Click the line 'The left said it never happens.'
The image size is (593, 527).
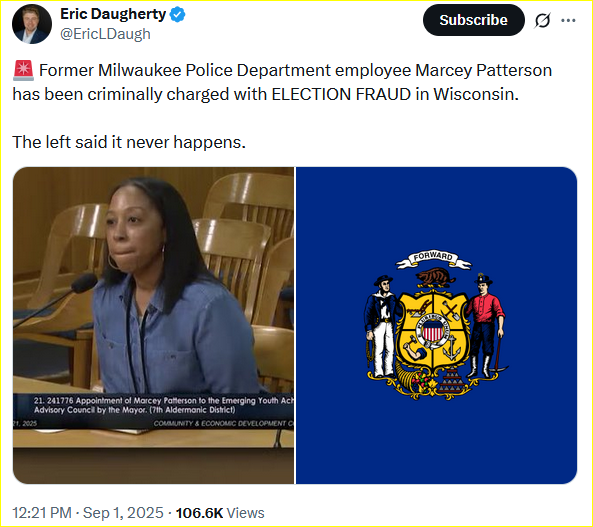tap(129, 142)
